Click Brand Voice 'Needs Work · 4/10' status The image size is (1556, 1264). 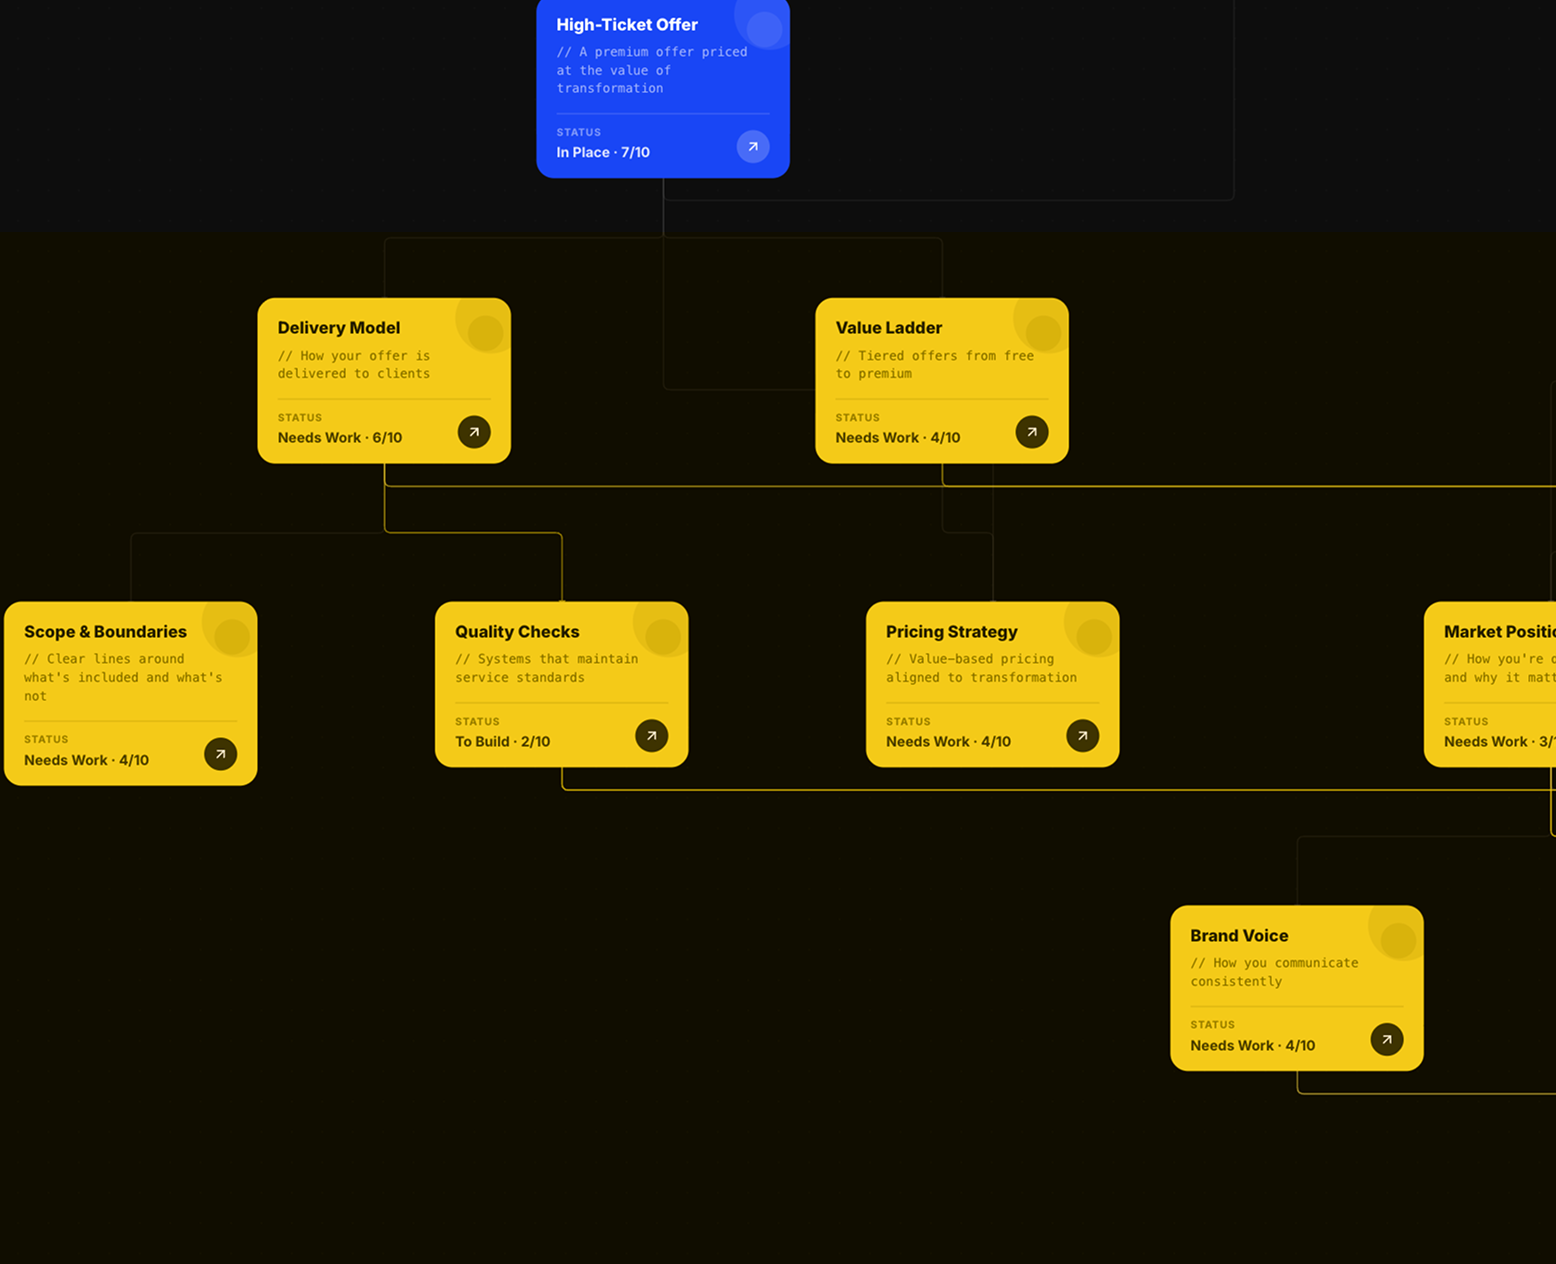pos(1253,1046)
